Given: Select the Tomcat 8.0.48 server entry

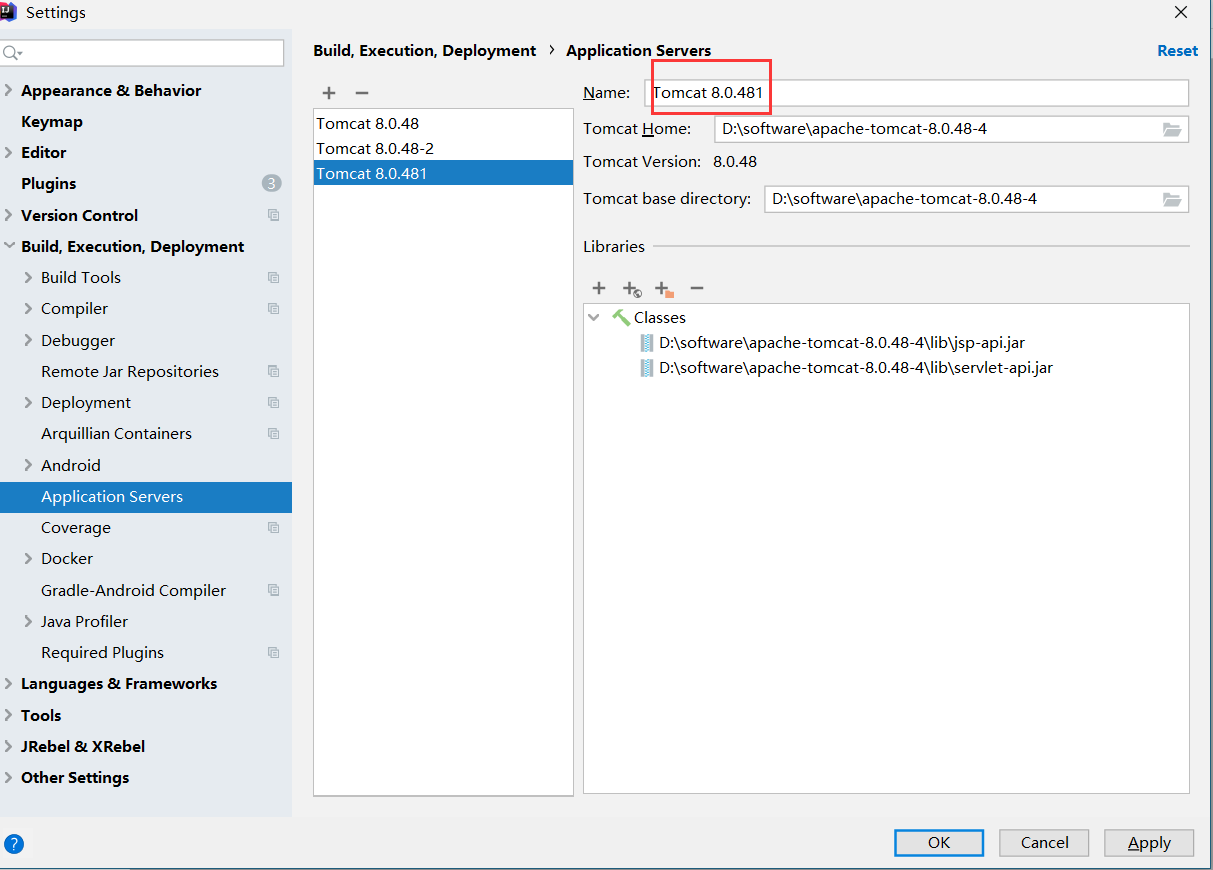Looking at the screenshot, I should tap(443, 123).
